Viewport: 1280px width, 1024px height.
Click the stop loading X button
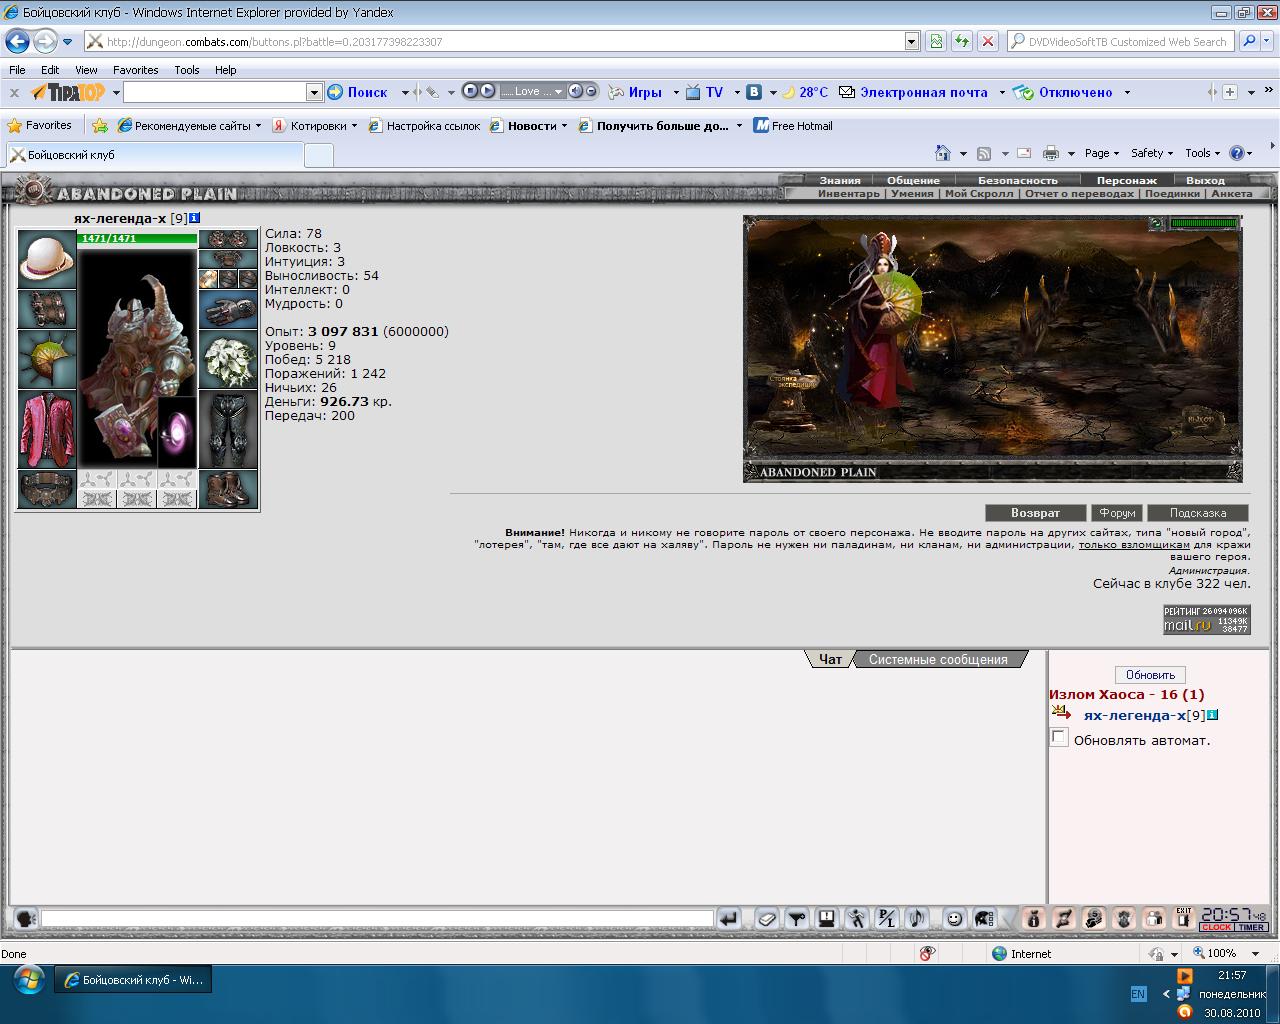987,41
